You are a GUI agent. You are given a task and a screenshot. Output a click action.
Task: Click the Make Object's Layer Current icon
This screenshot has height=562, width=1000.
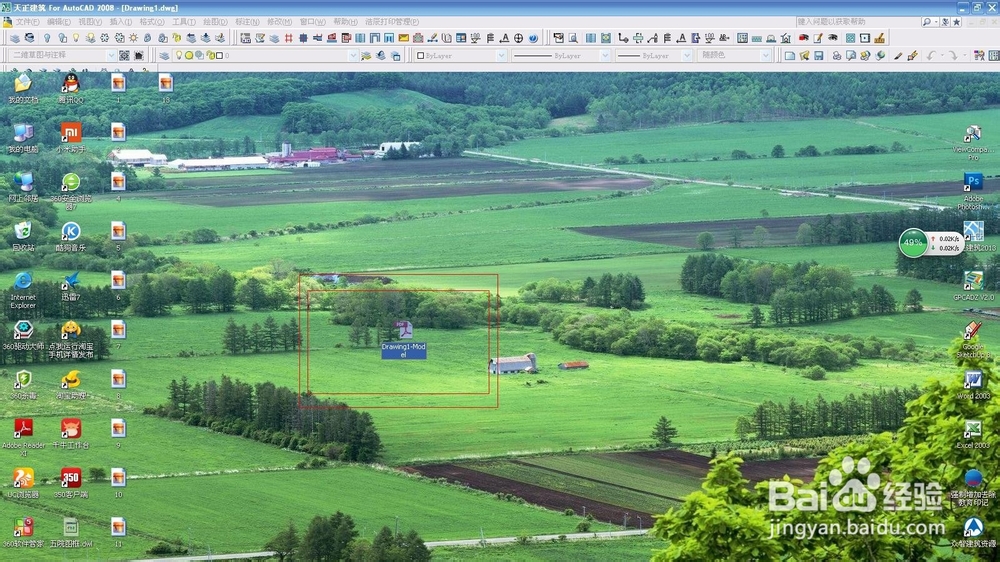[x=366, y=55]
